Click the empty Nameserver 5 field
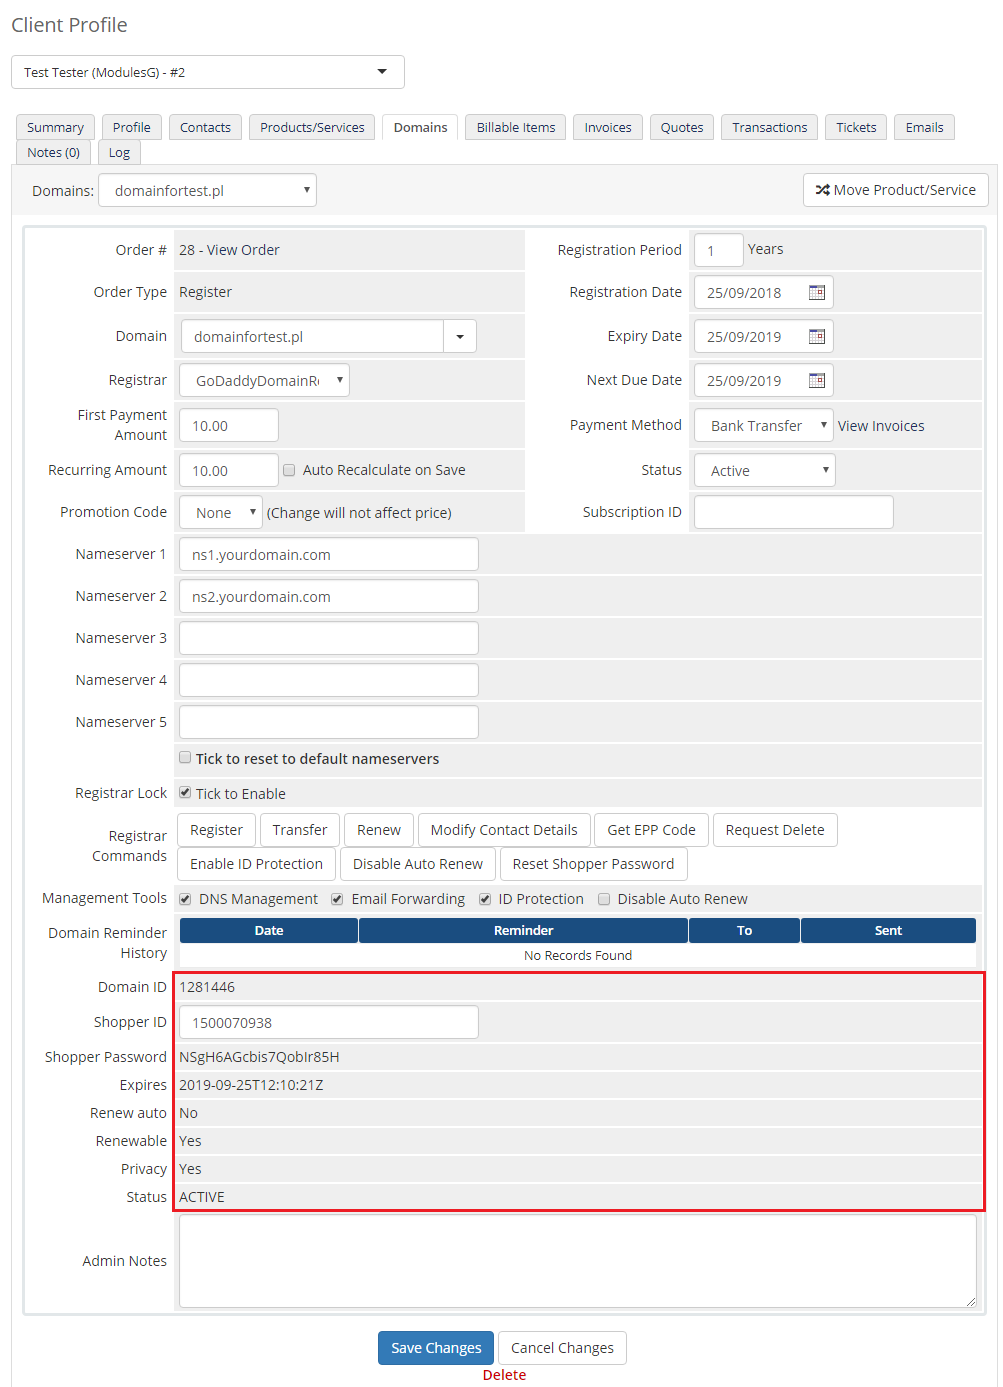Screen dimensions: 1003x1387 (329, 722)
